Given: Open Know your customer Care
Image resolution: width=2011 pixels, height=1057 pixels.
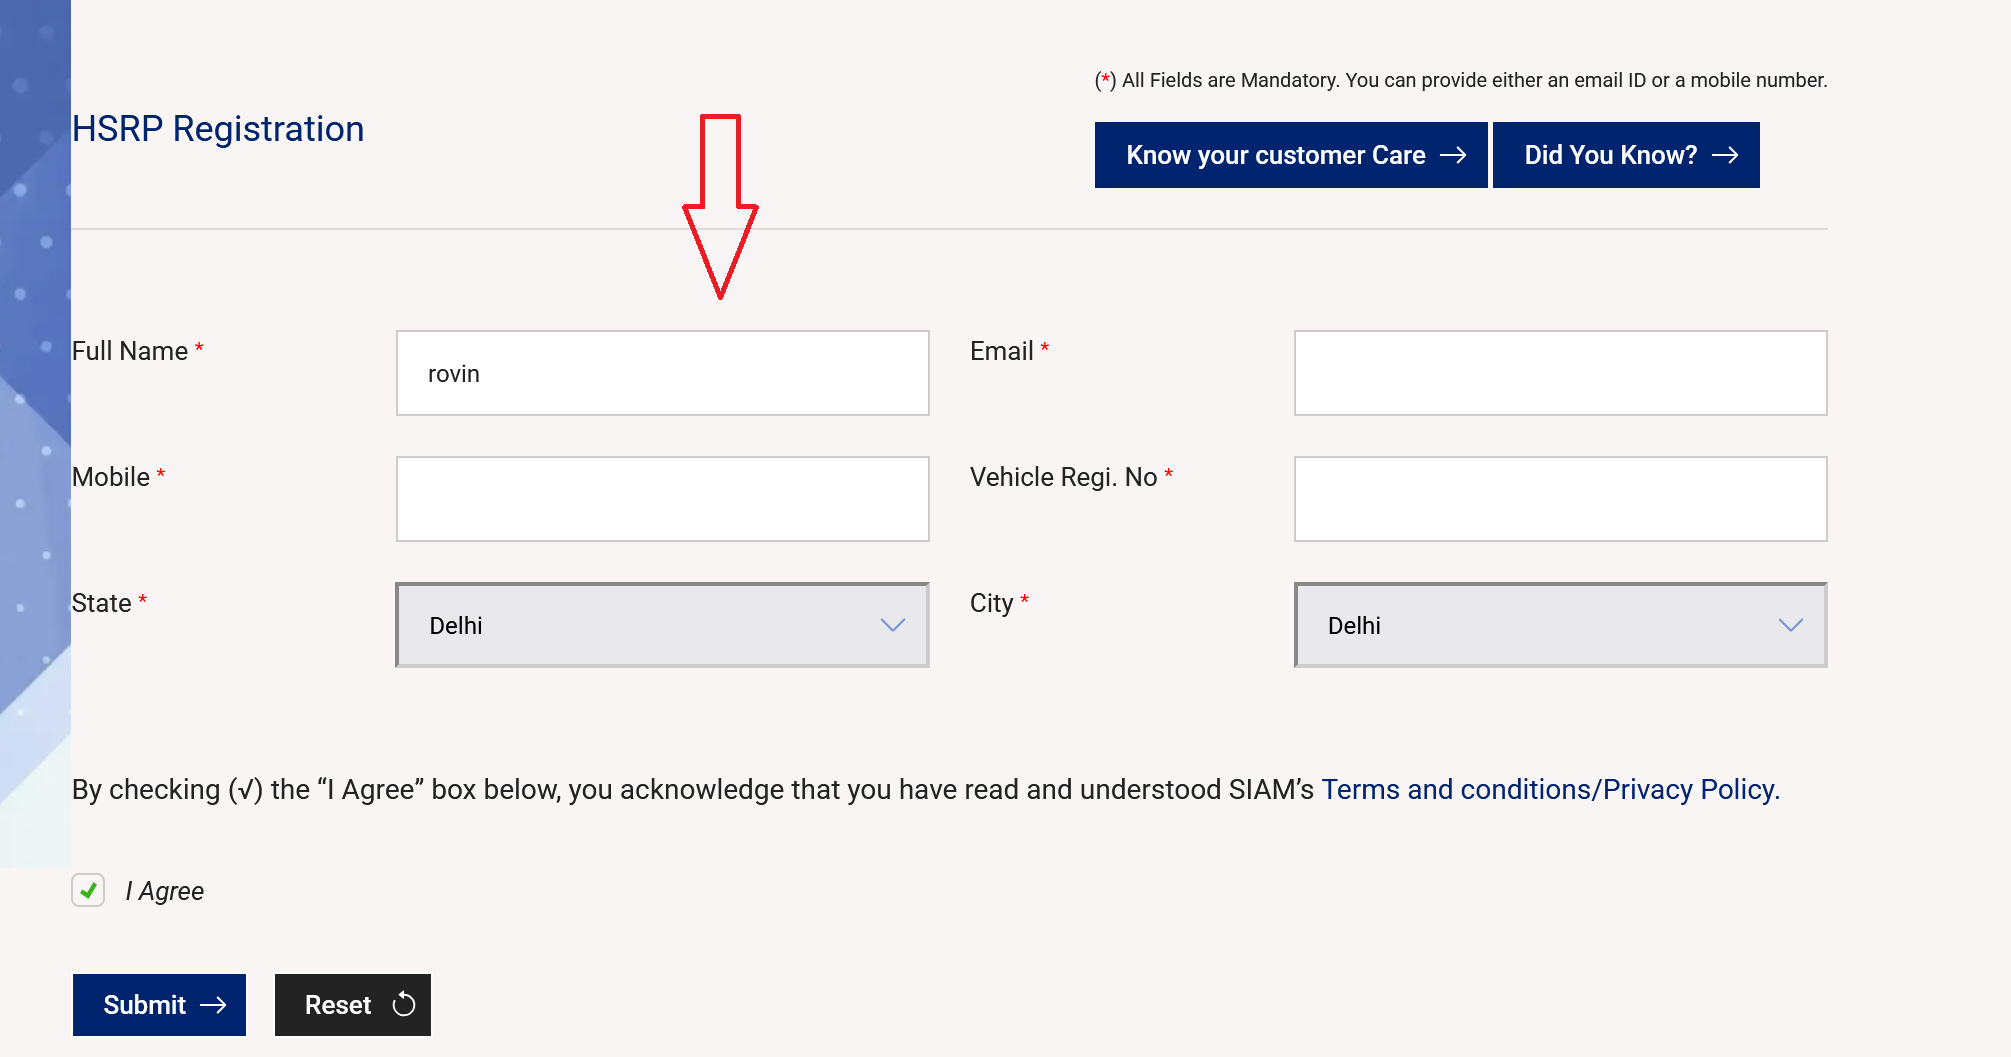Looking at the screenshot, I should pos(1275,155).
